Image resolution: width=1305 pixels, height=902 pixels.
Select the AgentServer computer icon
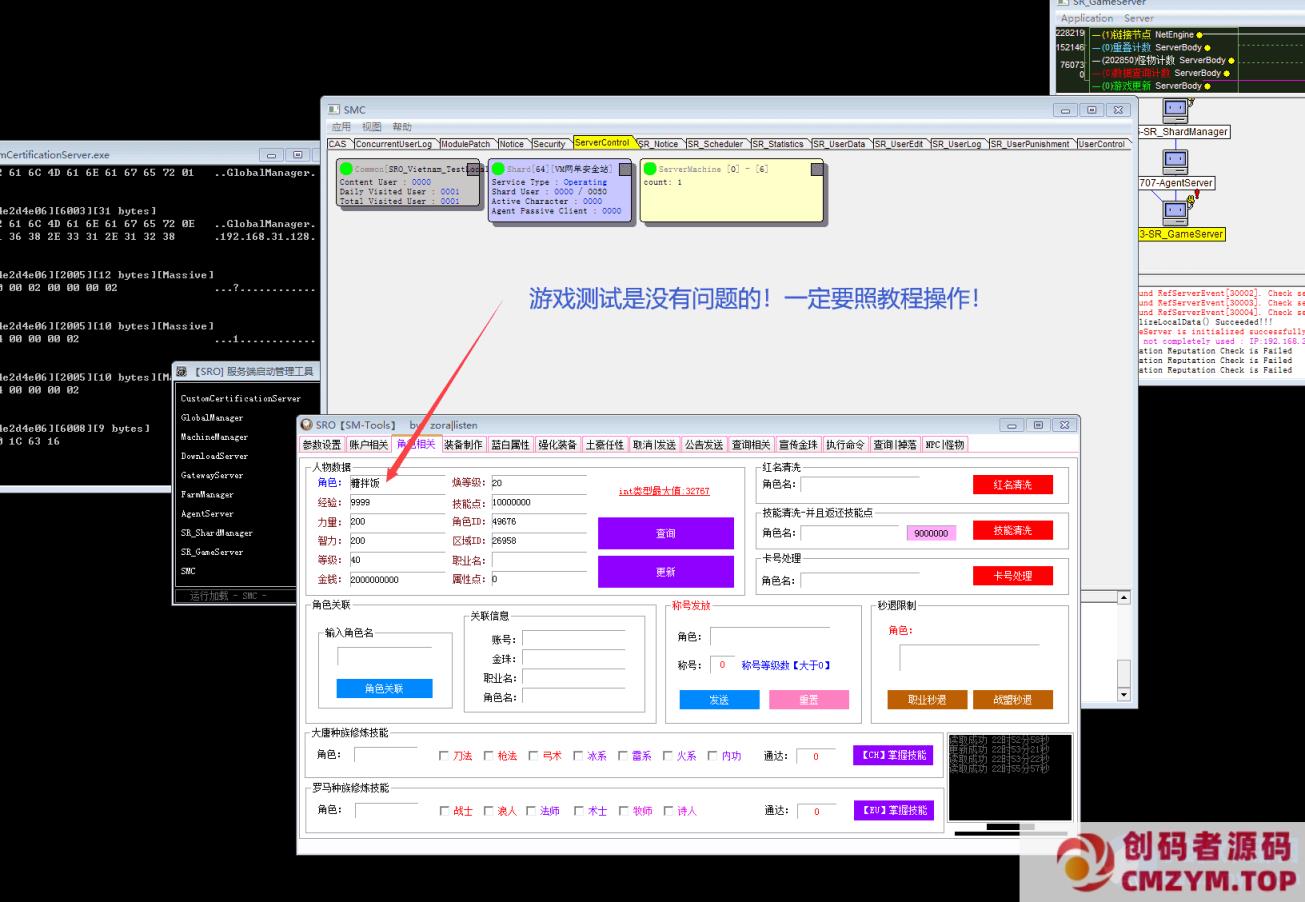click(1175, 160)
